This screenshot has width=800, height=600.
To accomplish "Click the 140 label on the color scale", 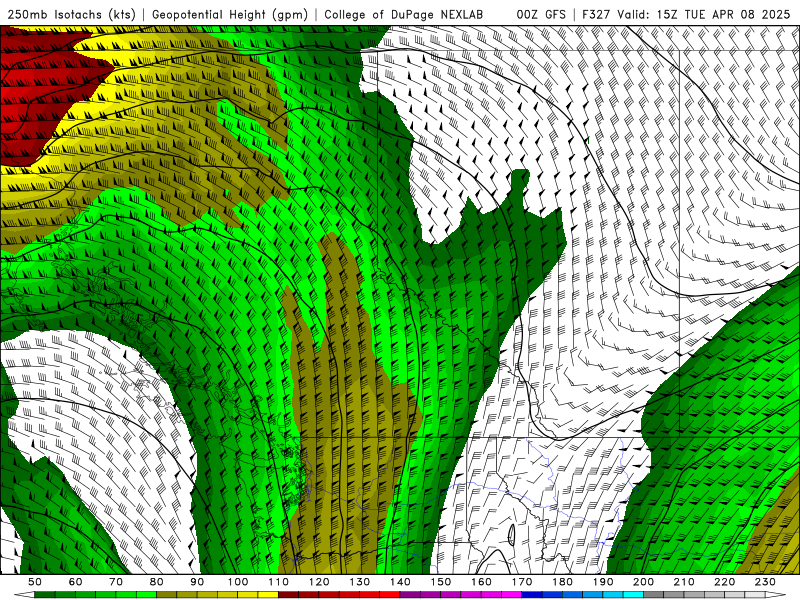I will tap(400, 582).
